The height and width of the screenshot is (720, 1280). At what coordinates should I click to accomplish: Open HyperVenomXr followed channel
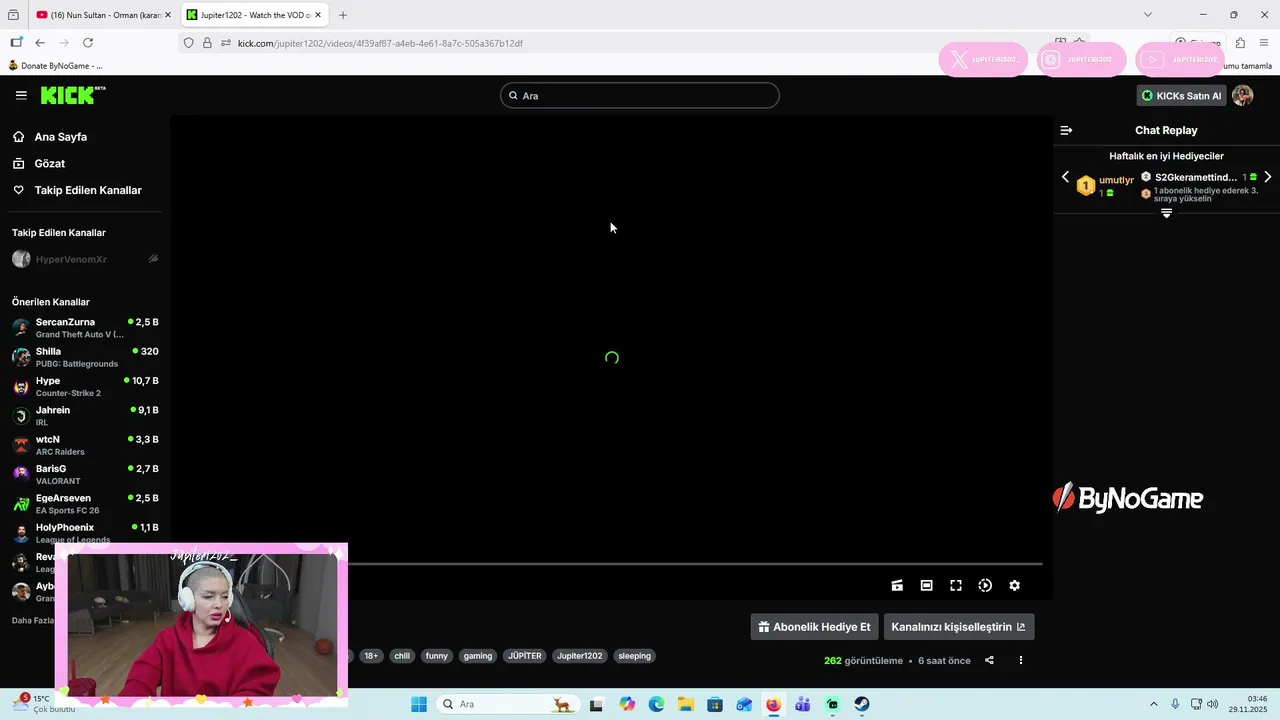84,259
